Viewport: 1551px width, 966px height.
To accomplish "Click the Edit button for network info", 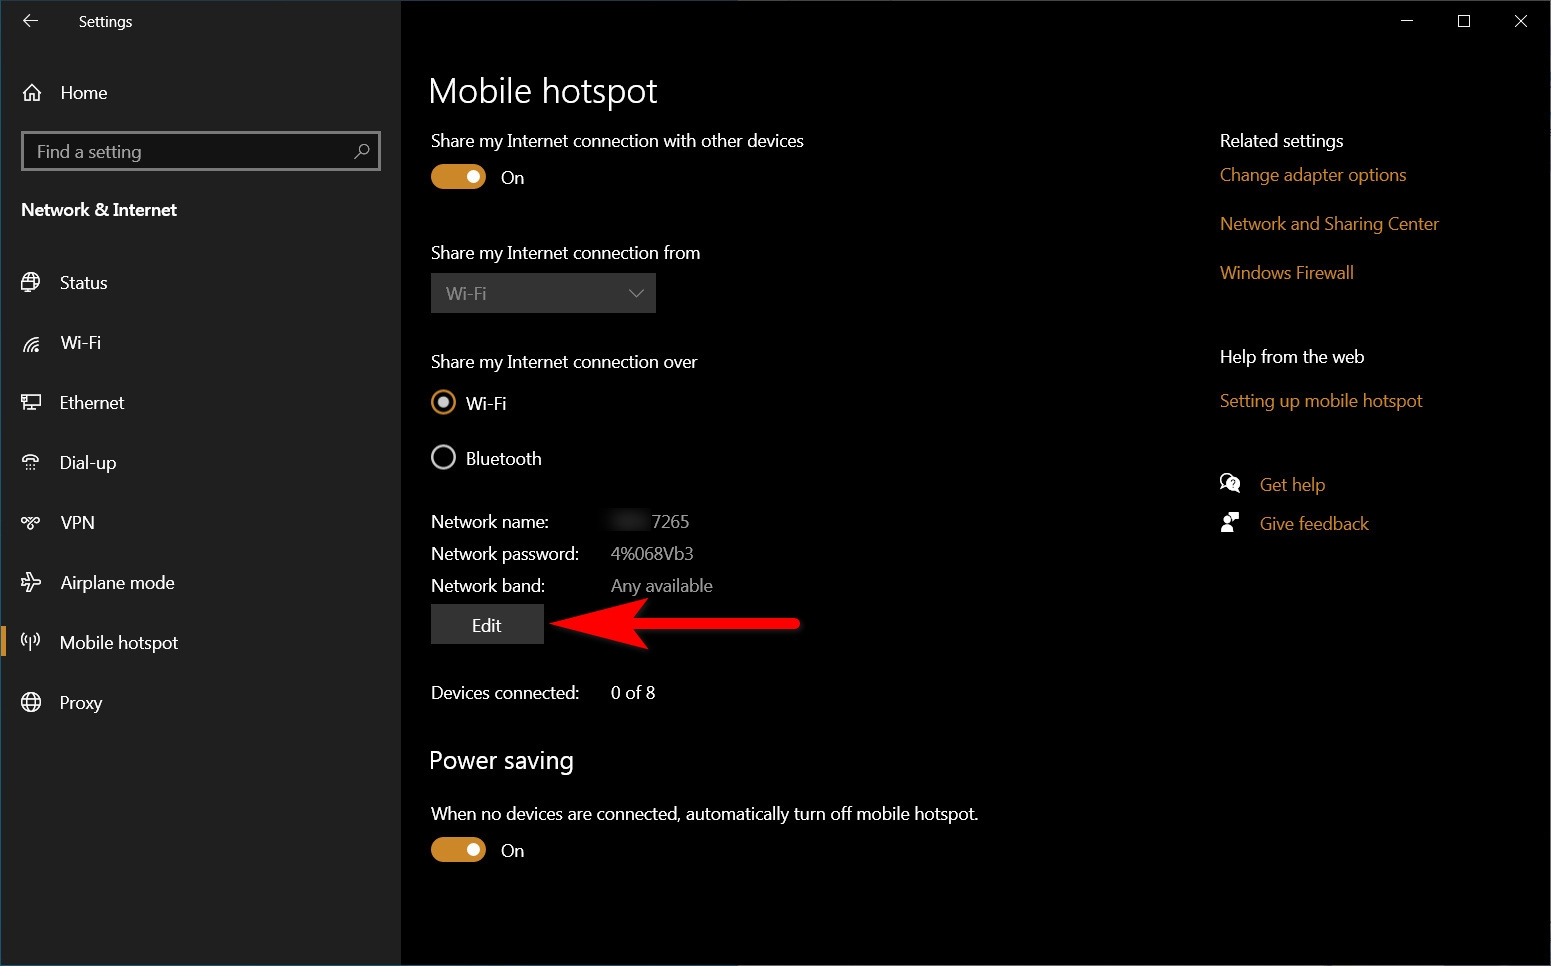I will click(x=487, y=624).
